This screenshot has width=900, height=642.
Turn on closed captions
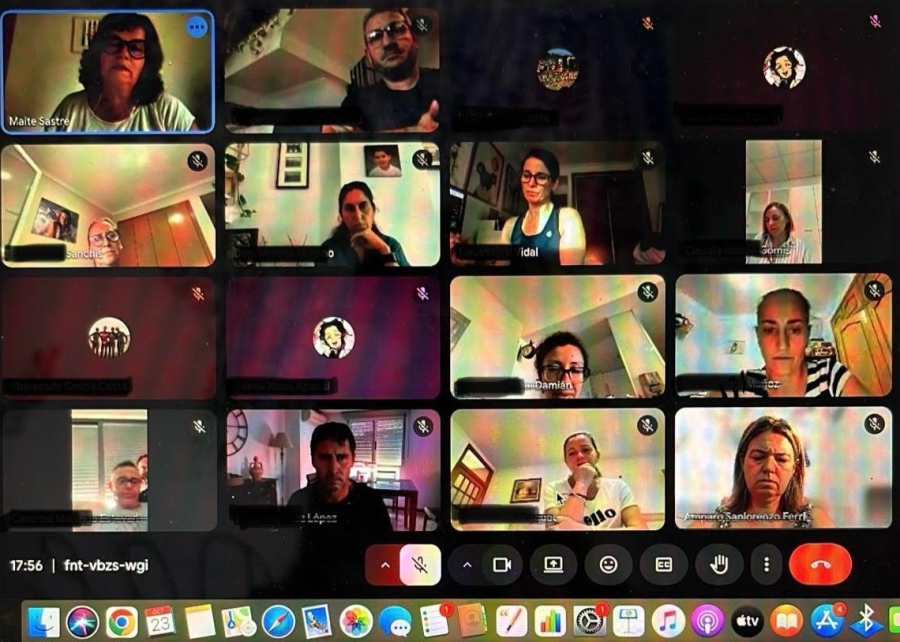coord(663,565)
